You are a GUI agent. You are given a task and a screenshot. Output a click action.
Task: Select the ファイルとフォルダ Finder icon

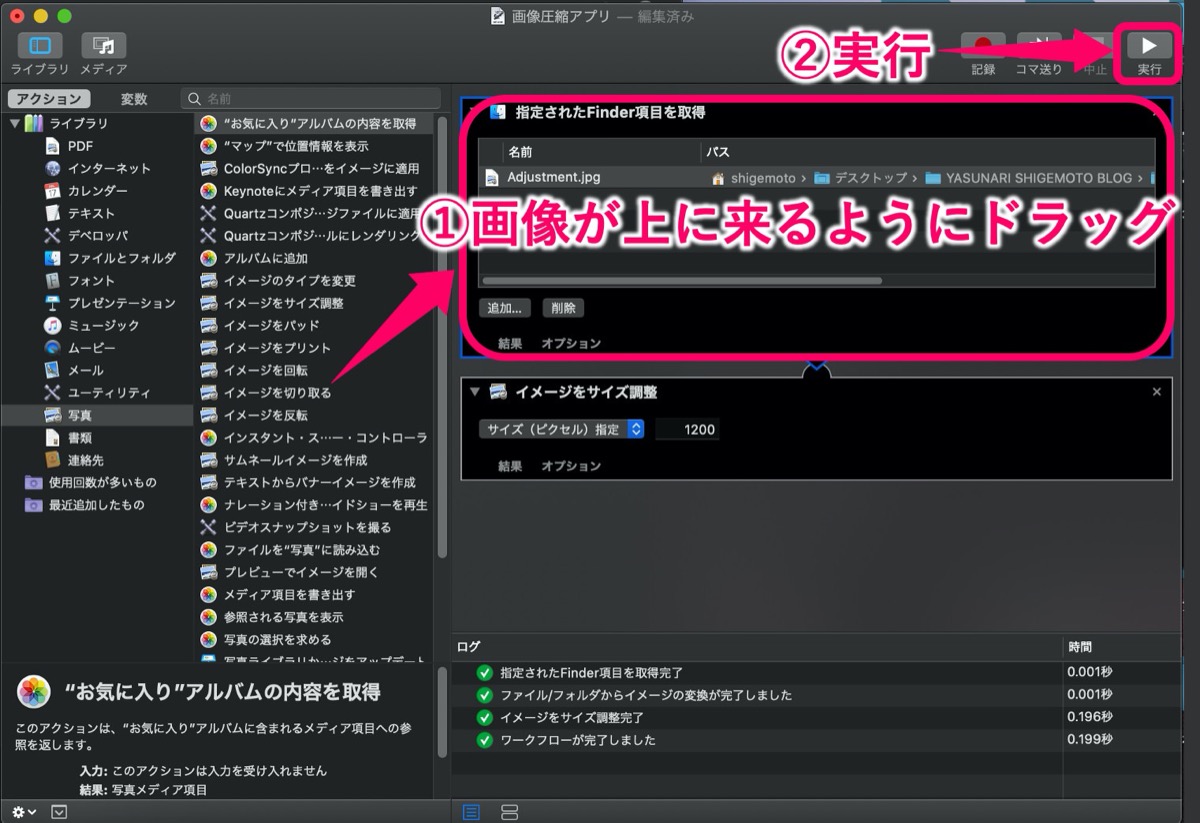[52, 258]
